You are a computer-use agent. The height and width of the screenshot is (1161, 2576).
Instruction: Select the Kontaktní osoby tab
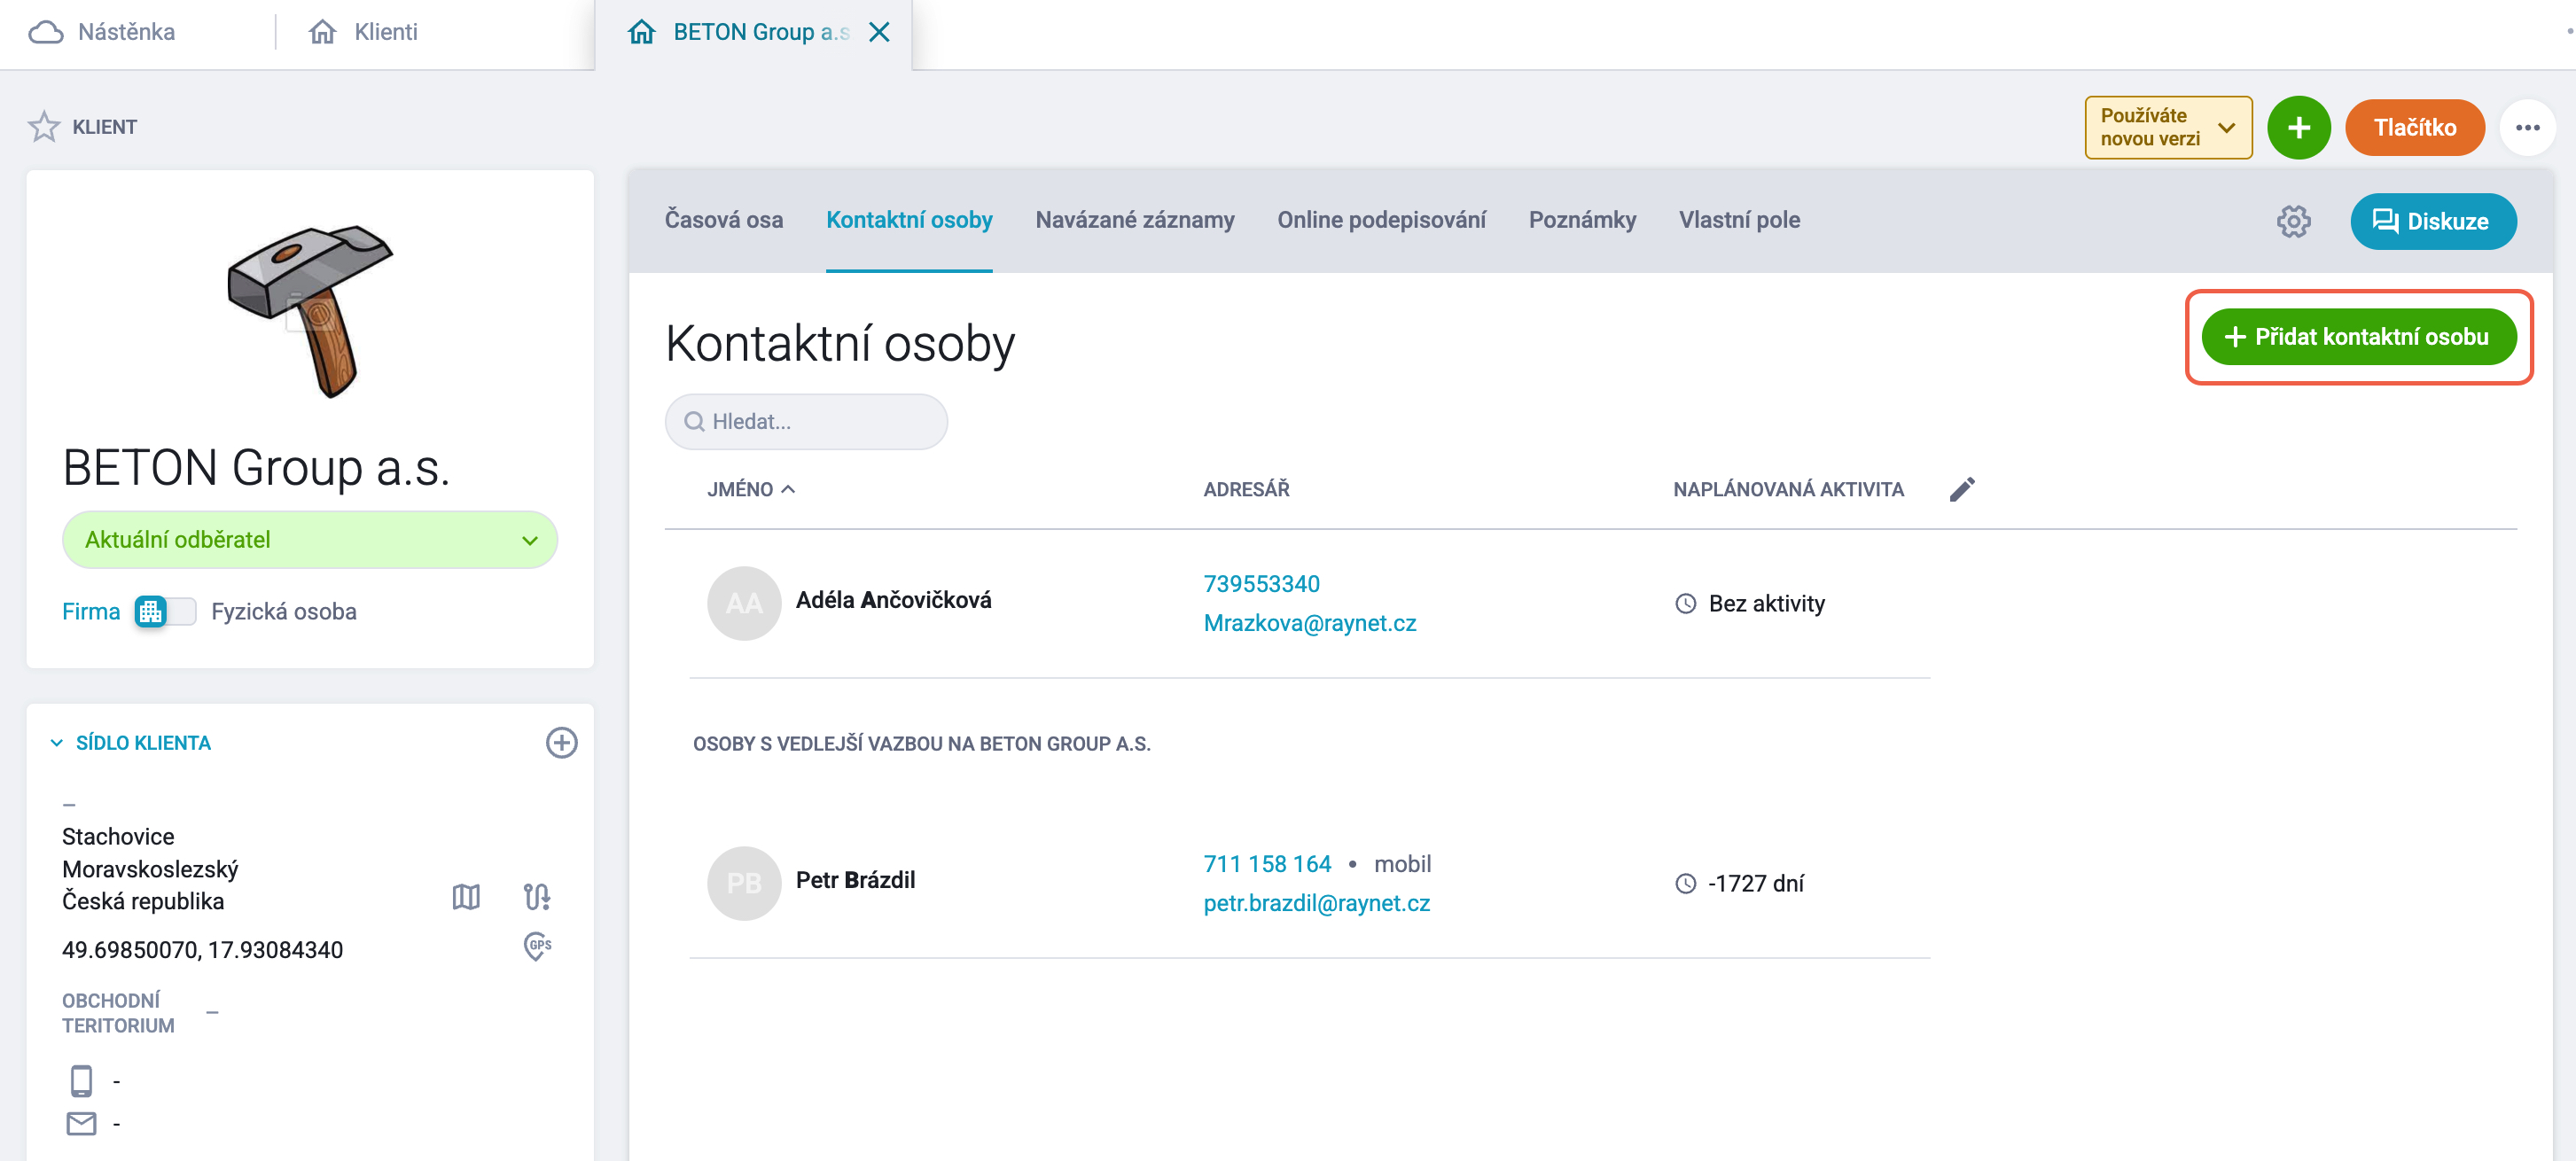click(x=909, y=220)
